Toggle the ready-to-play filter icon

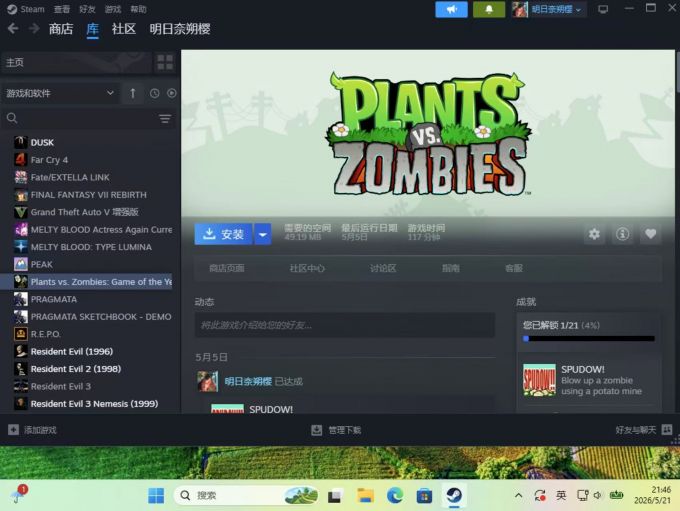172,93
